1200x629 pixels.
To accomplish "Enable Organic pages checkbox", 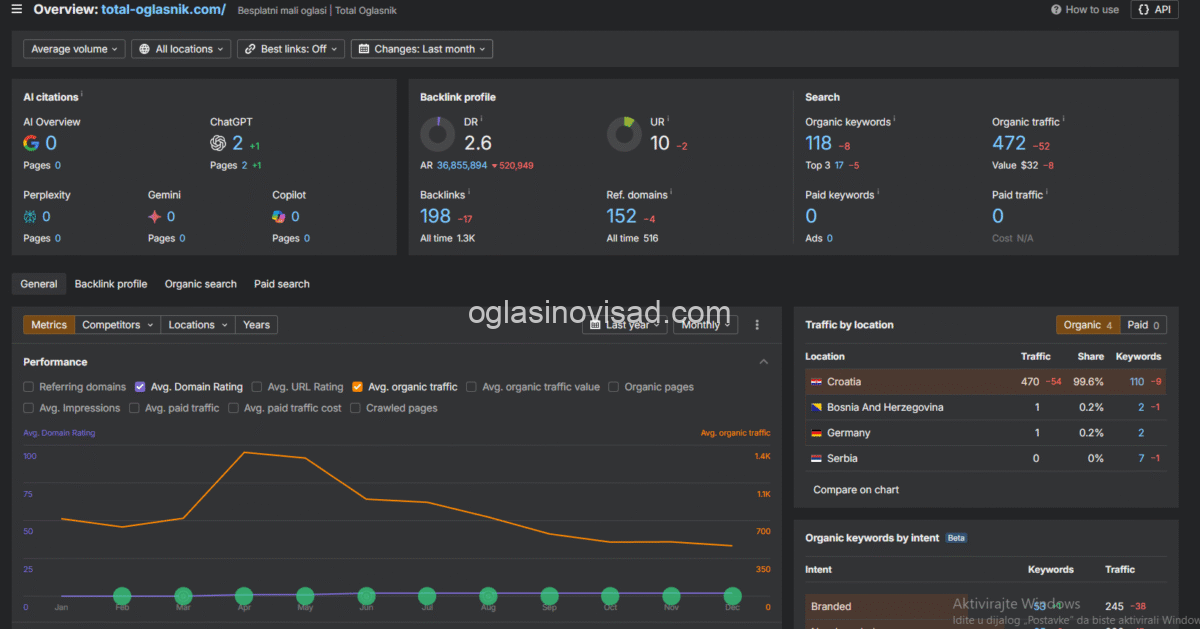I will [614, 387].
